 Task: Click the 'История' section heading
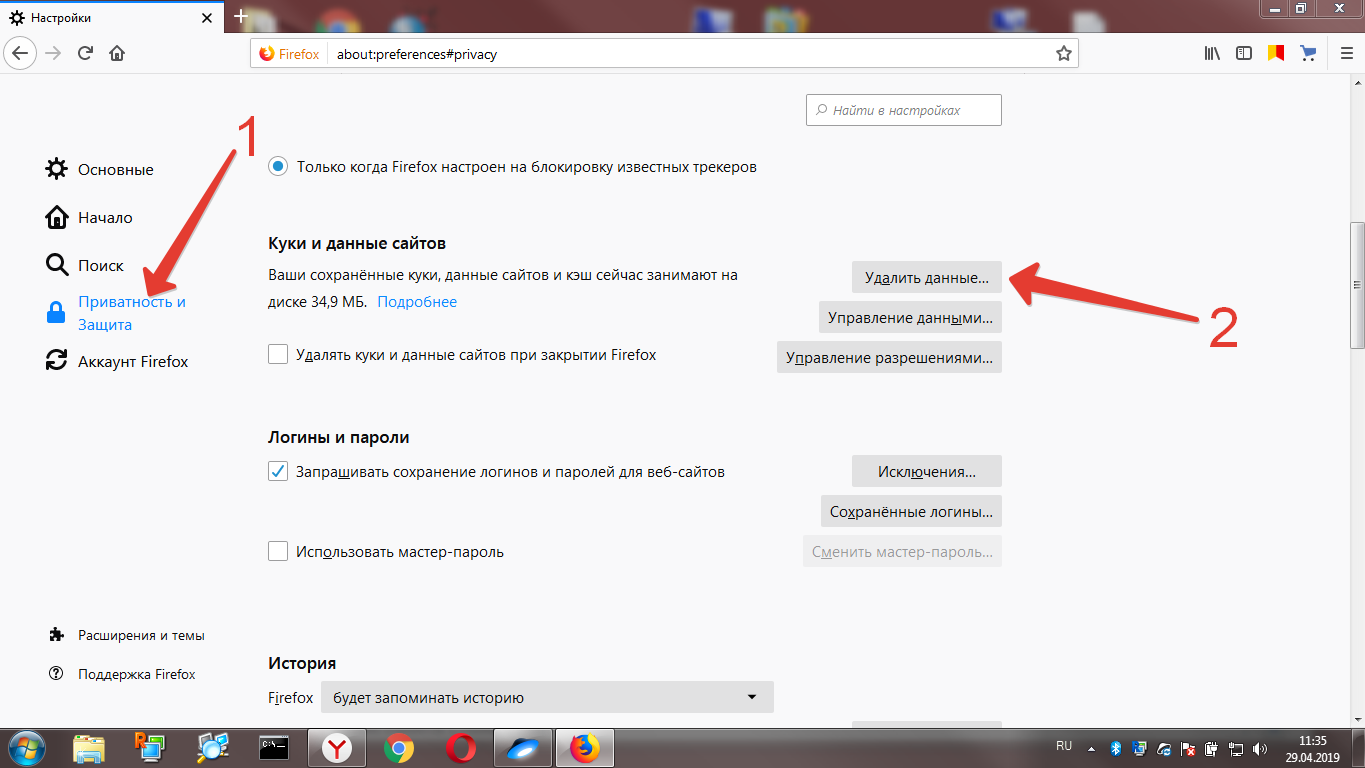[x=302, y=663]
